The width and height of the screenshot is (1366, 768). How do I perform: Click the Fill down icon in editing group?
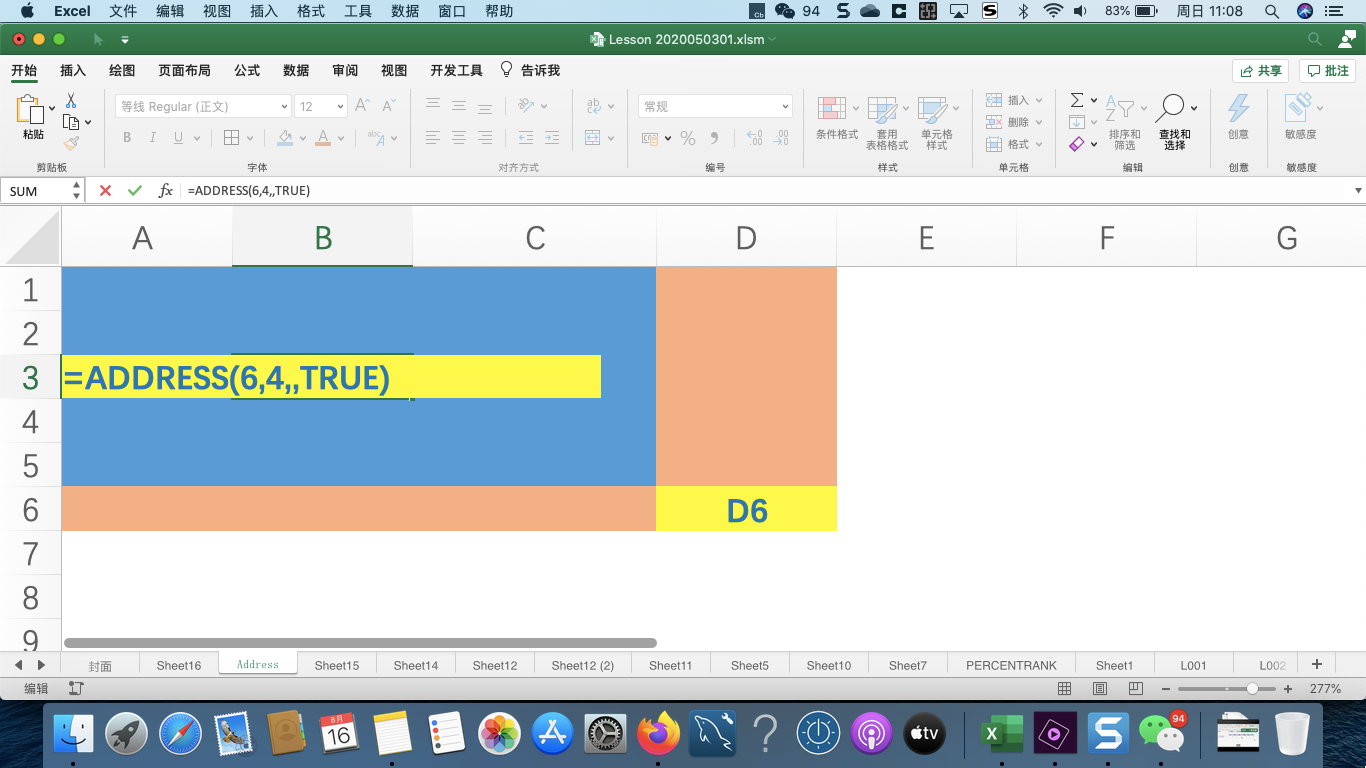1077,122
